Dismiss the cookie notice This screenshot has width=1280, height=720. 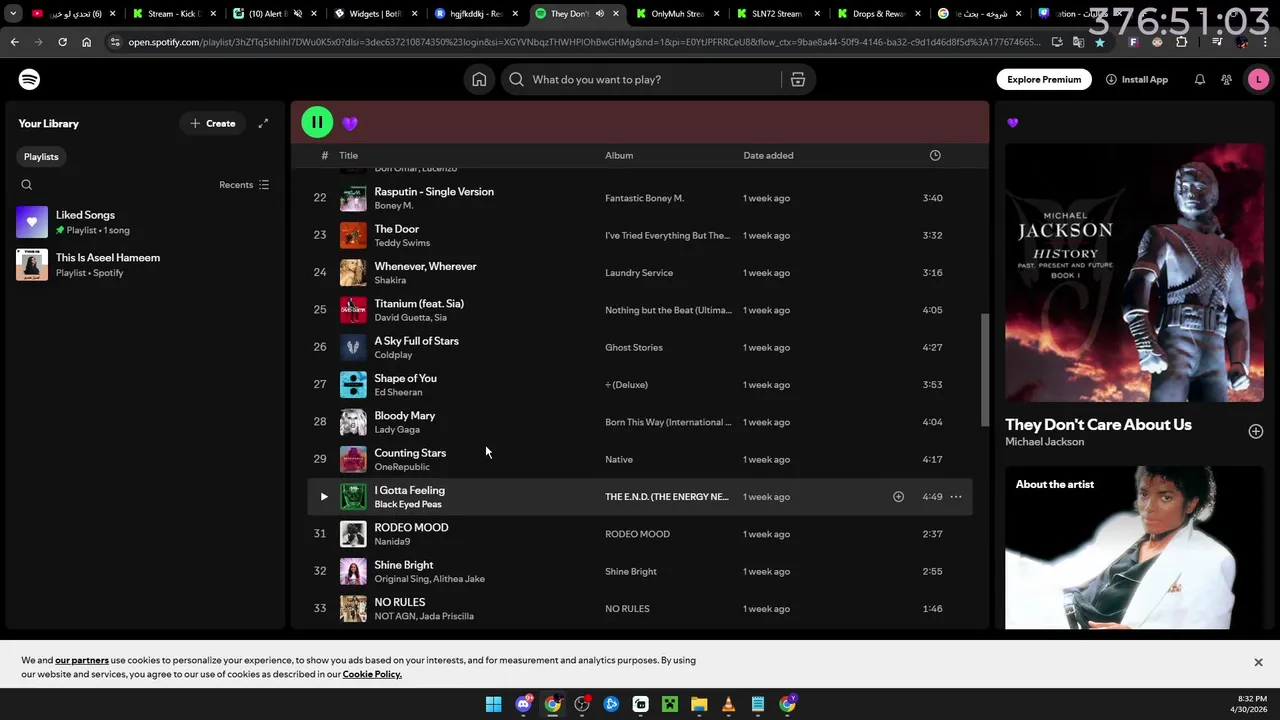[x=1258, y=662]
